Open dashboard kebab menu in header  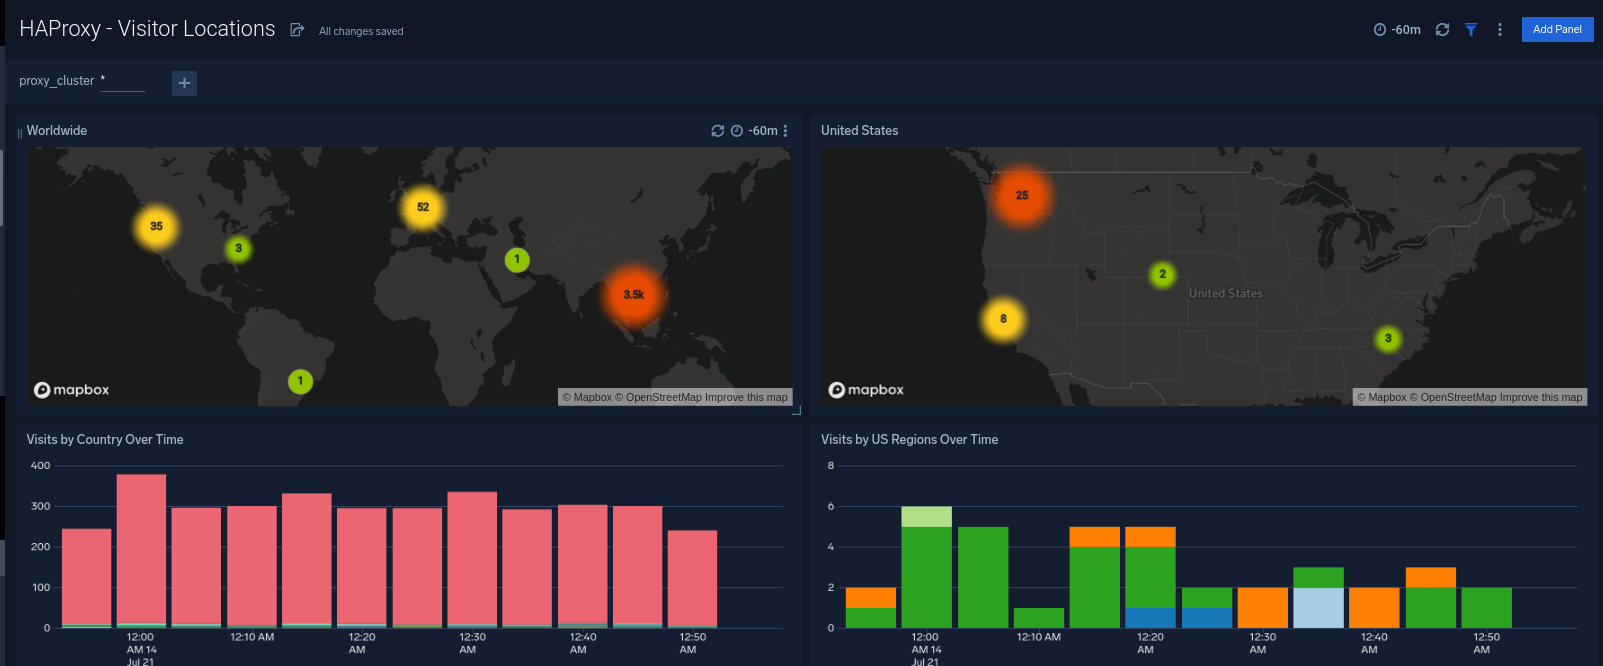tap(1499, 30)
